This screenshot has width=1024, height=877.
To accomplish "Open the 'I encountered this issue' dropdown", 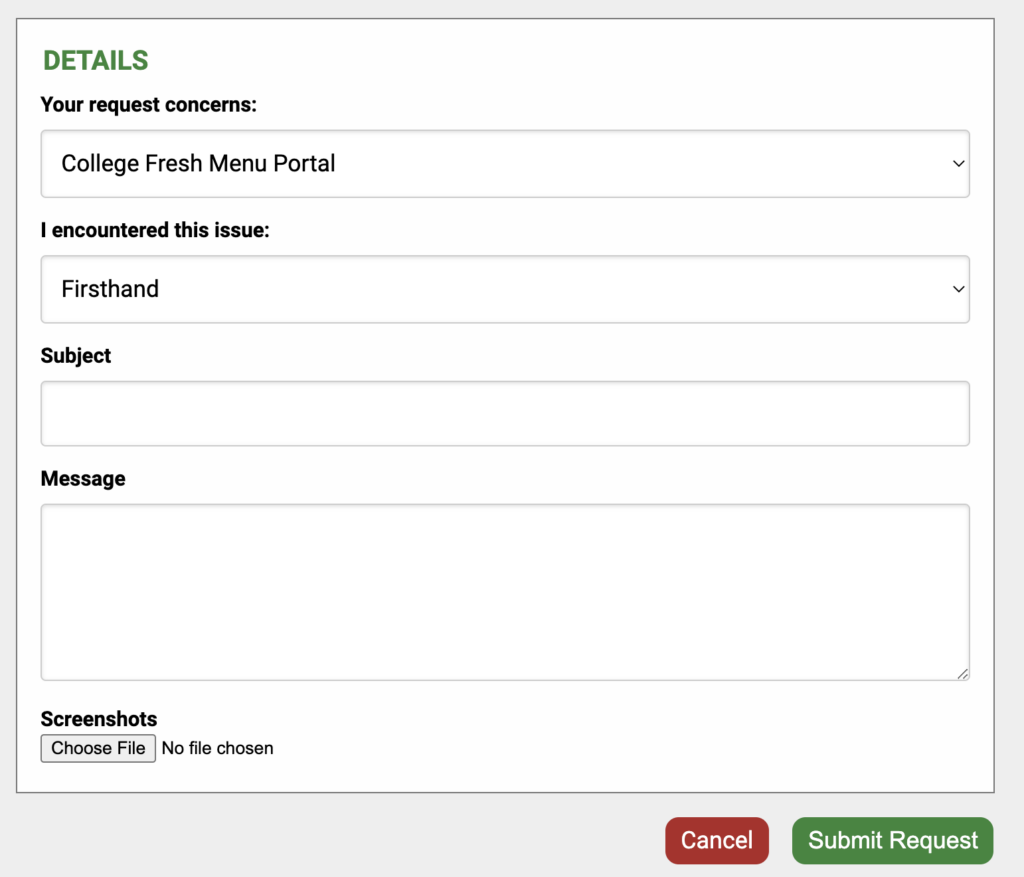I will click(505, 289).
